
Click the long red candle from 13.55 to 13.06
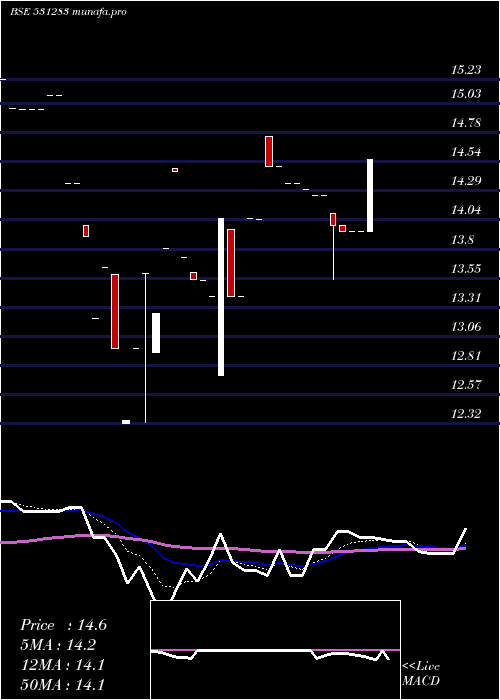115,311
